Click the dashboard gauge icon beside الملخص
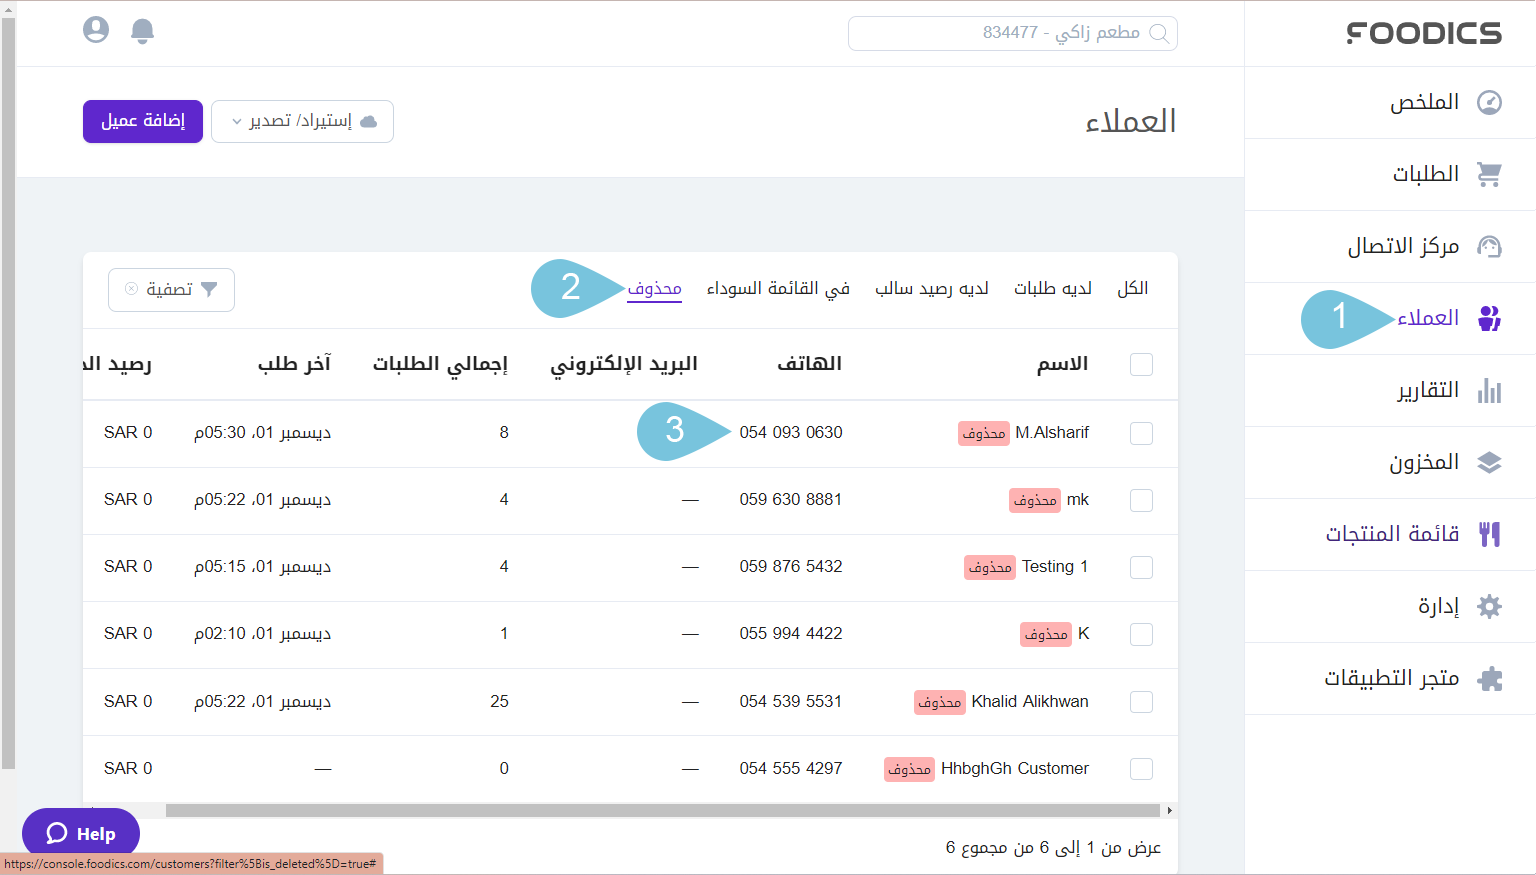 1489,103
